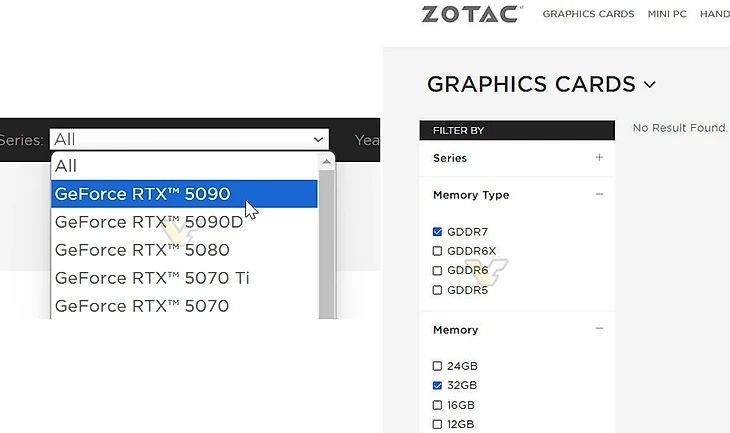Check the GDDR5 checkbox
This screenshot has width=730, height=433.
pyautogui.click(x=437, y=290)
